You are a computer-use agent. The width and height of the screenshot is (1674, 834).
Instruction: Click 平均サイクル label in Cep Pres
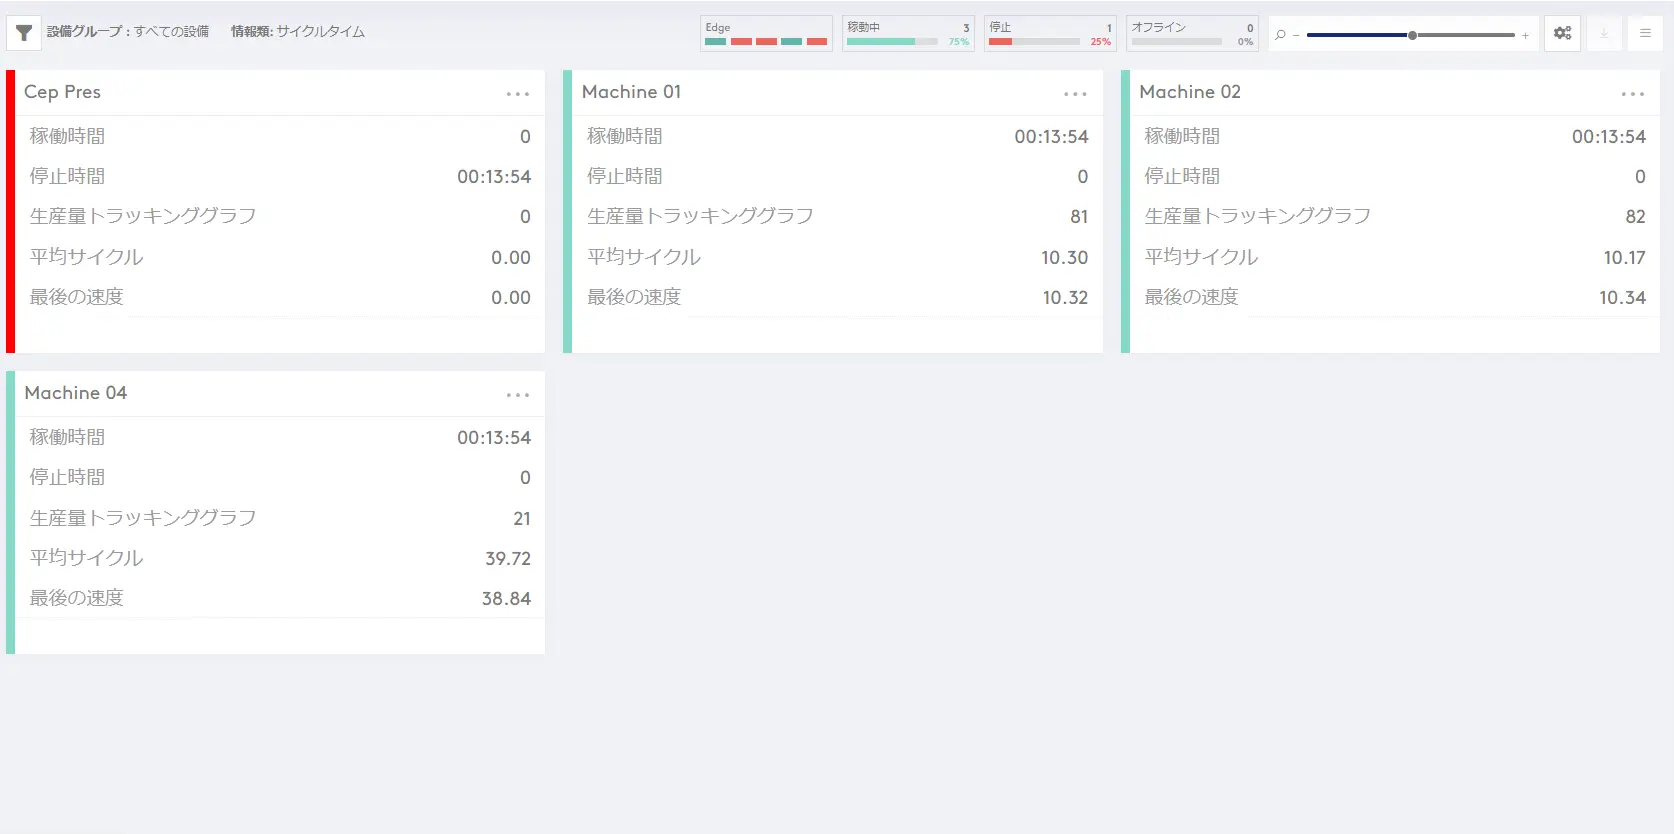tap(86, 257)
